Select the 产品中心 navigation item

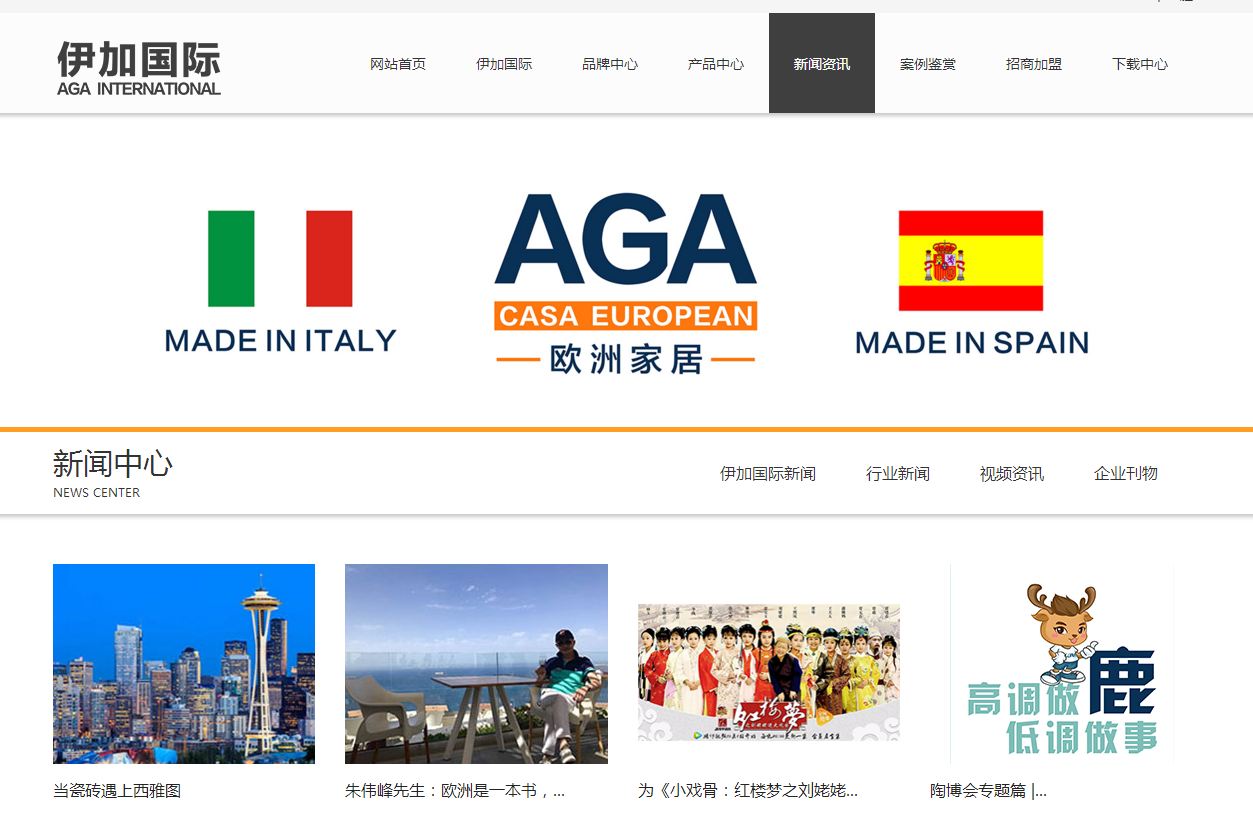point(716,64)
